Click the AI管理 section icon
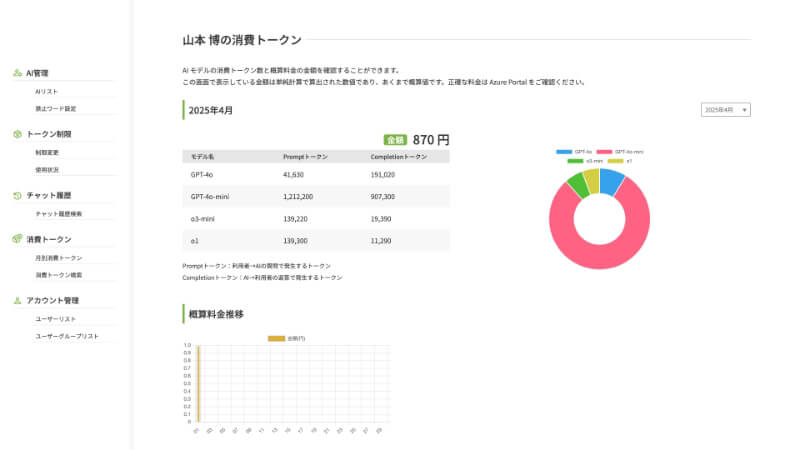Image resolution: width=800 pixels, height=450 pixels. [17, 73]
